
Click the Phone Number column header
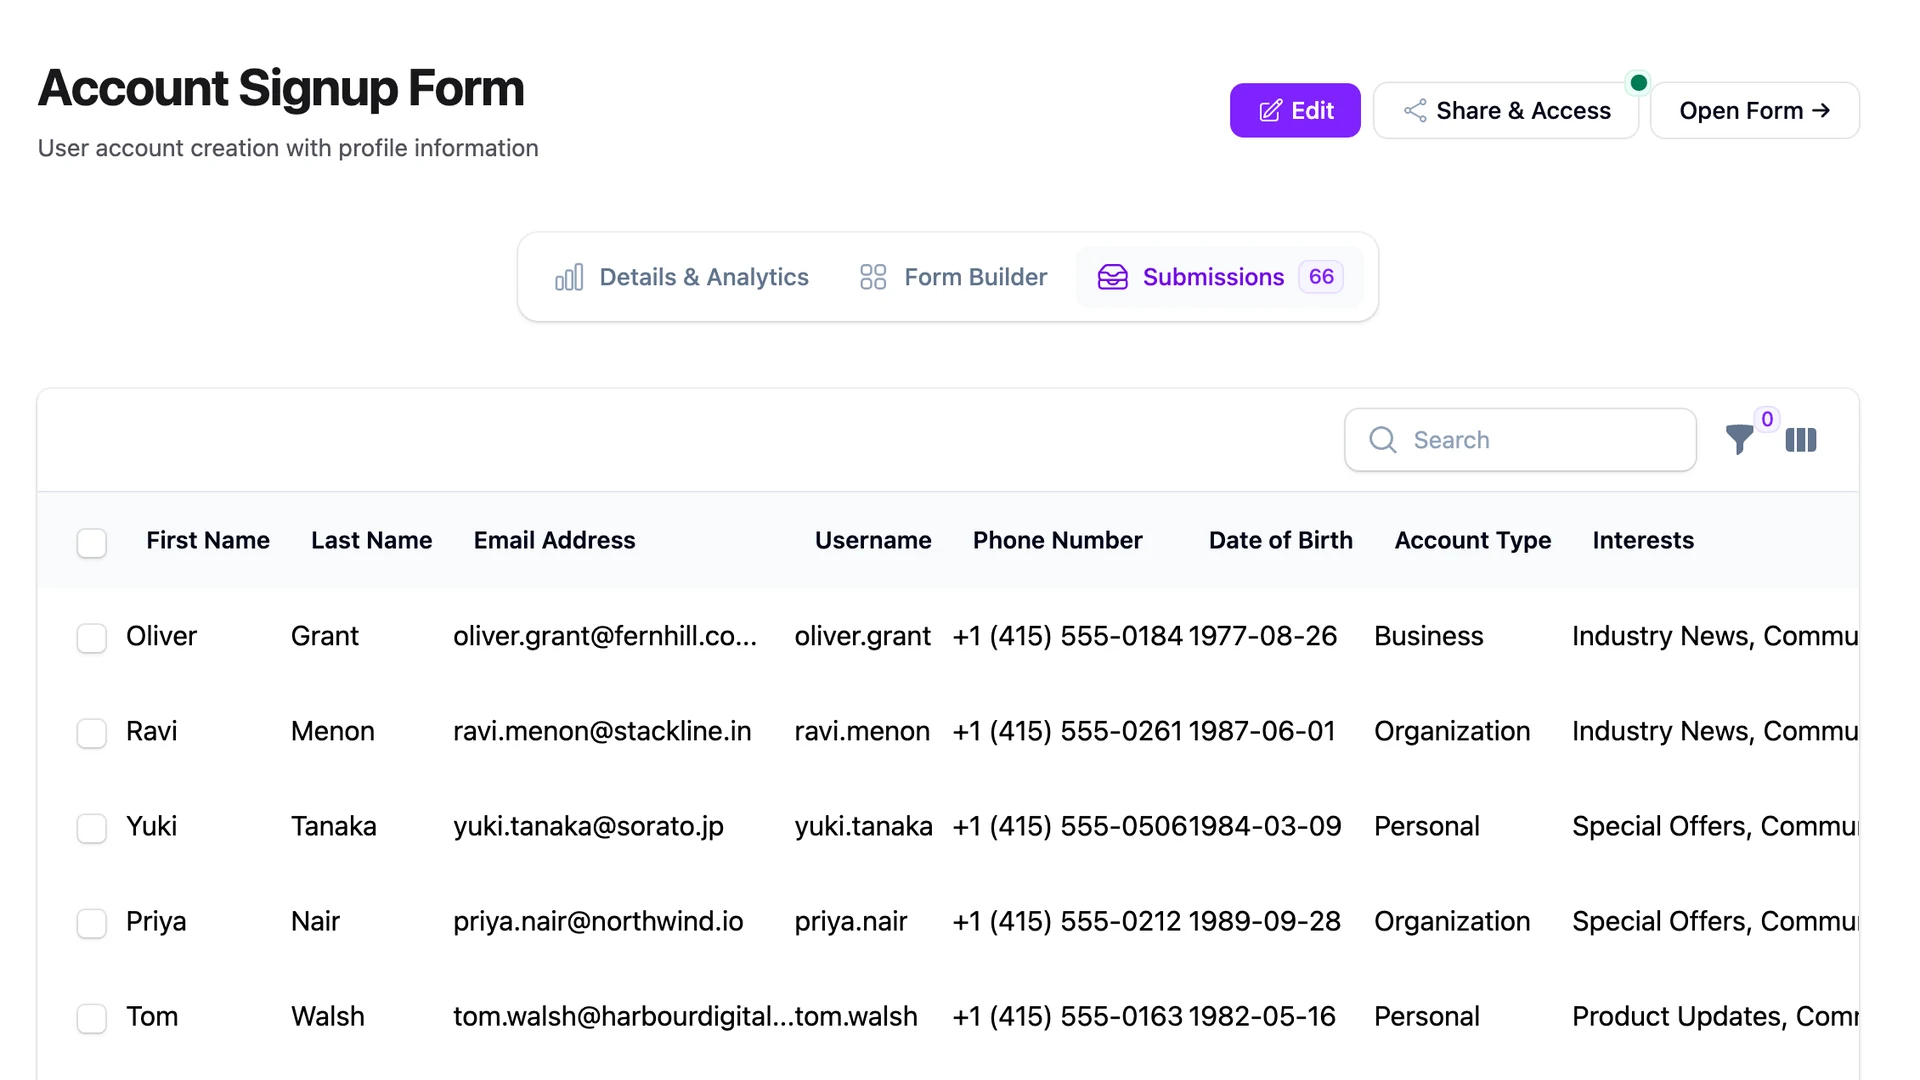click(1057, 540)
